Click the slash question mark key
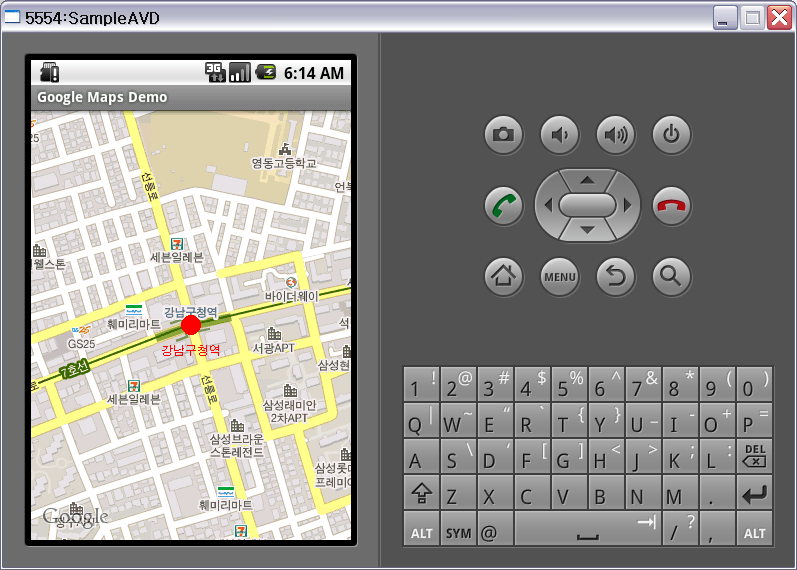The image size is (797, 570). 681,529
